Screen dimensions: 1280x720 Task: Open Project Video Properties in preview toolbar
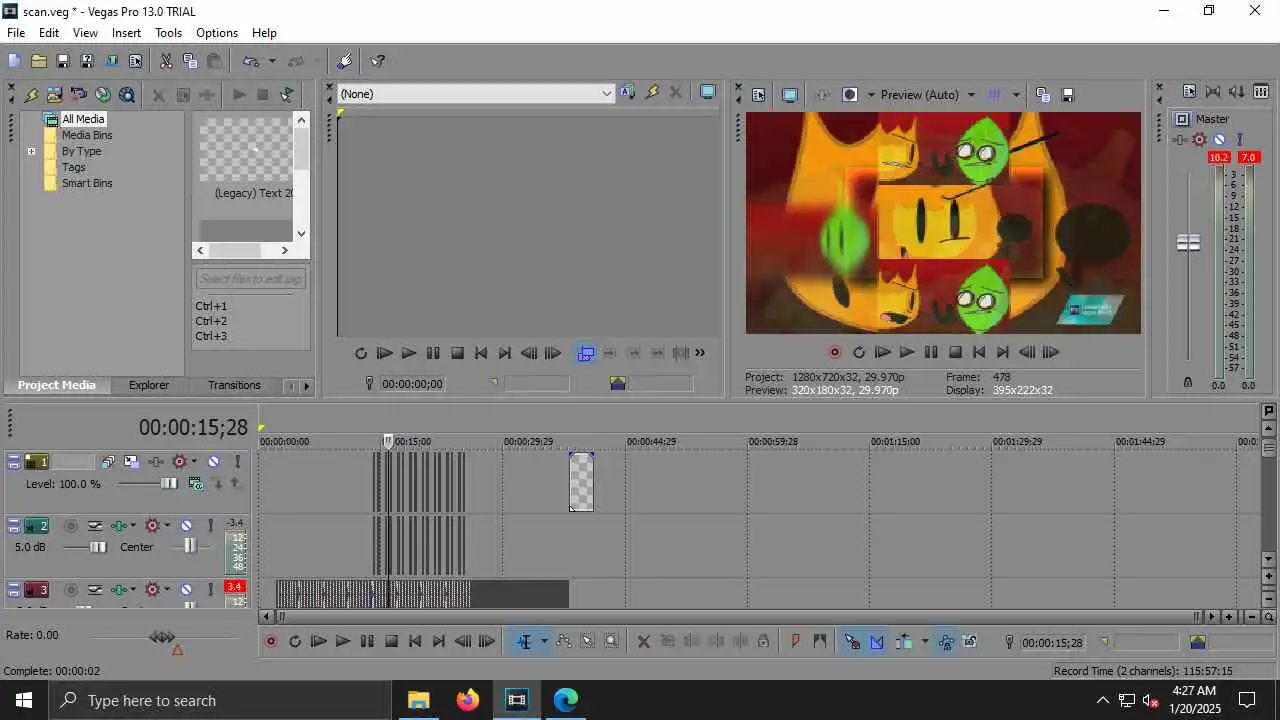click(758, 95)
